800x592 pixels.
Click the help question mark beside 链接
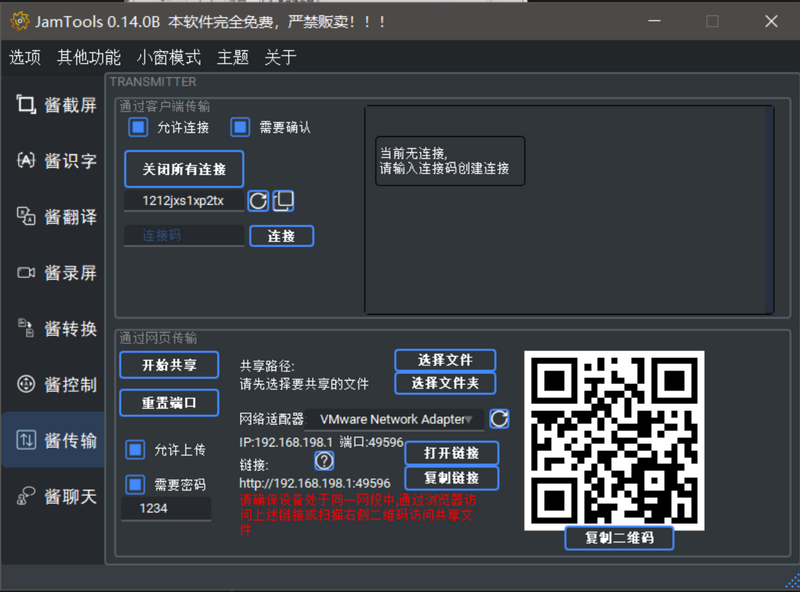pyautogui.click(x=324, y=461)
